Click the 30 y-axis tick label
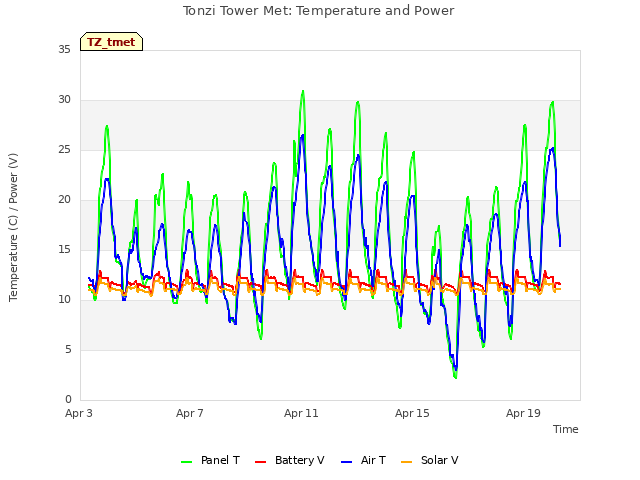The image size is (640, 480). [64, 100]
